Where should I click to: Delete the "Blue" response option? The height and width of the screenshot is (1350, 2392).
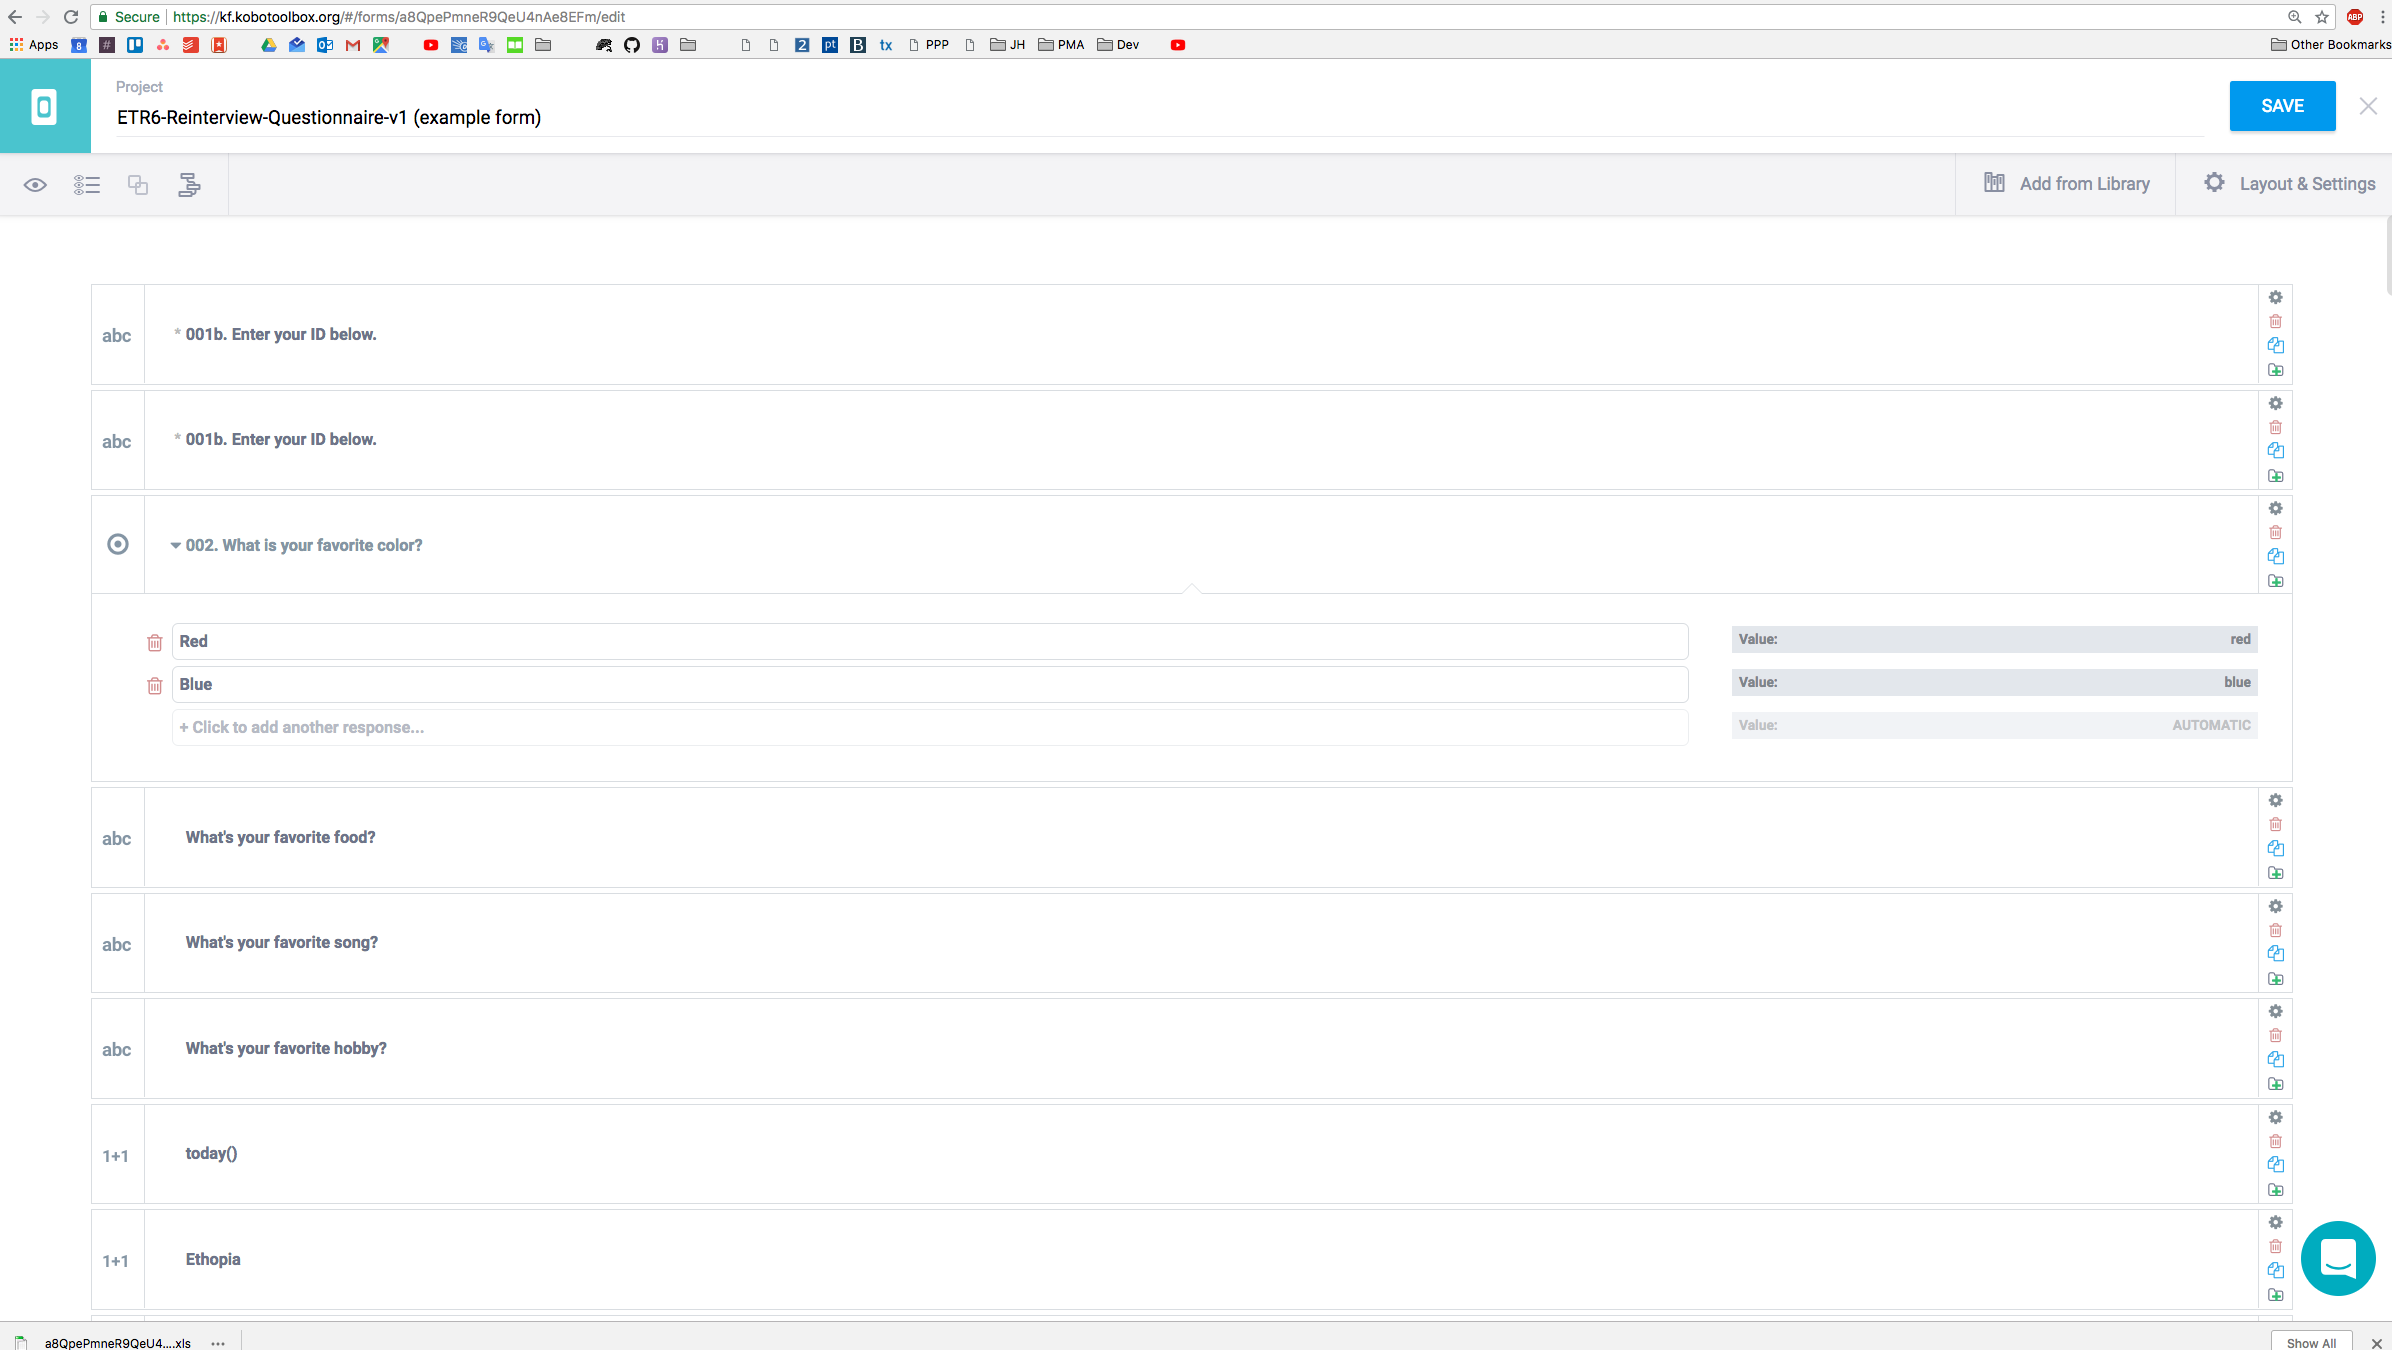tap(154, 685)
